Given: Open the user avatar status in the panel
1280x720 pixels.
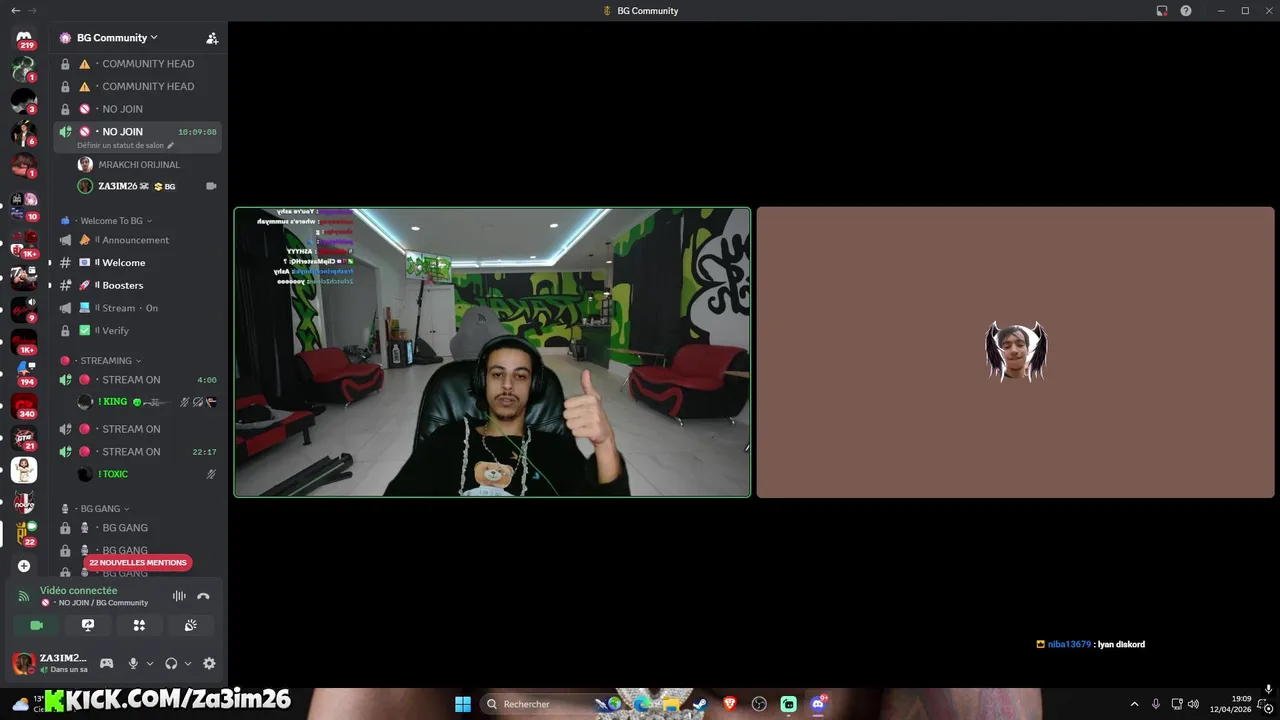Looking at the screenshot, I should coord(24,663).
